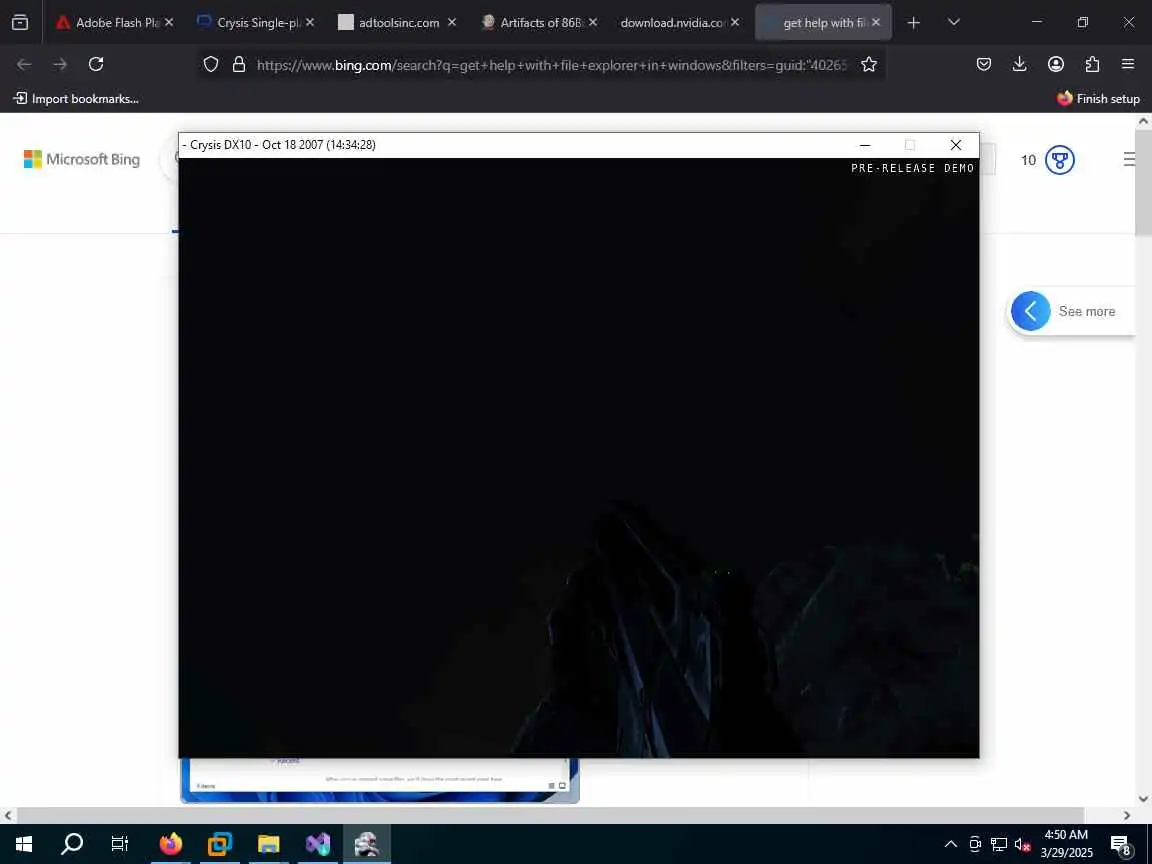Close the Artifacts of 86B tab
The image size is (1152, 864).
tap(593, 23)
